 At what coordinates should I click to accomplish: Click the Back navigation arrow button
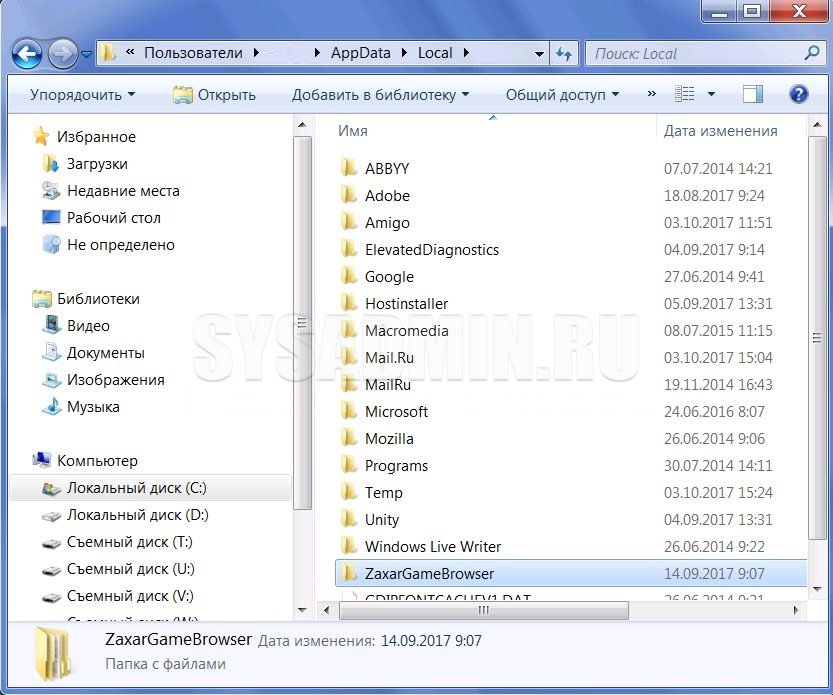(27, 53)
